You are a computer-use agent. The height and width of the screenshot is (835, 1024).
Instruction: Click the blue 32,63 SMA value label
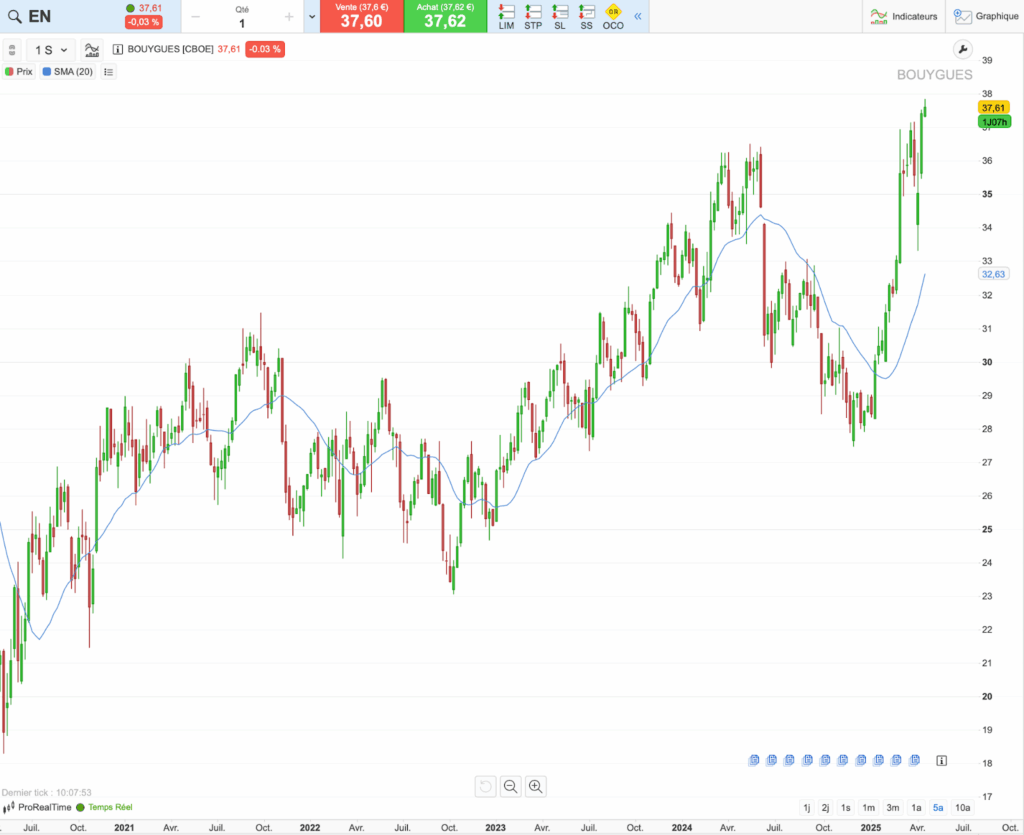pos(993,274)
